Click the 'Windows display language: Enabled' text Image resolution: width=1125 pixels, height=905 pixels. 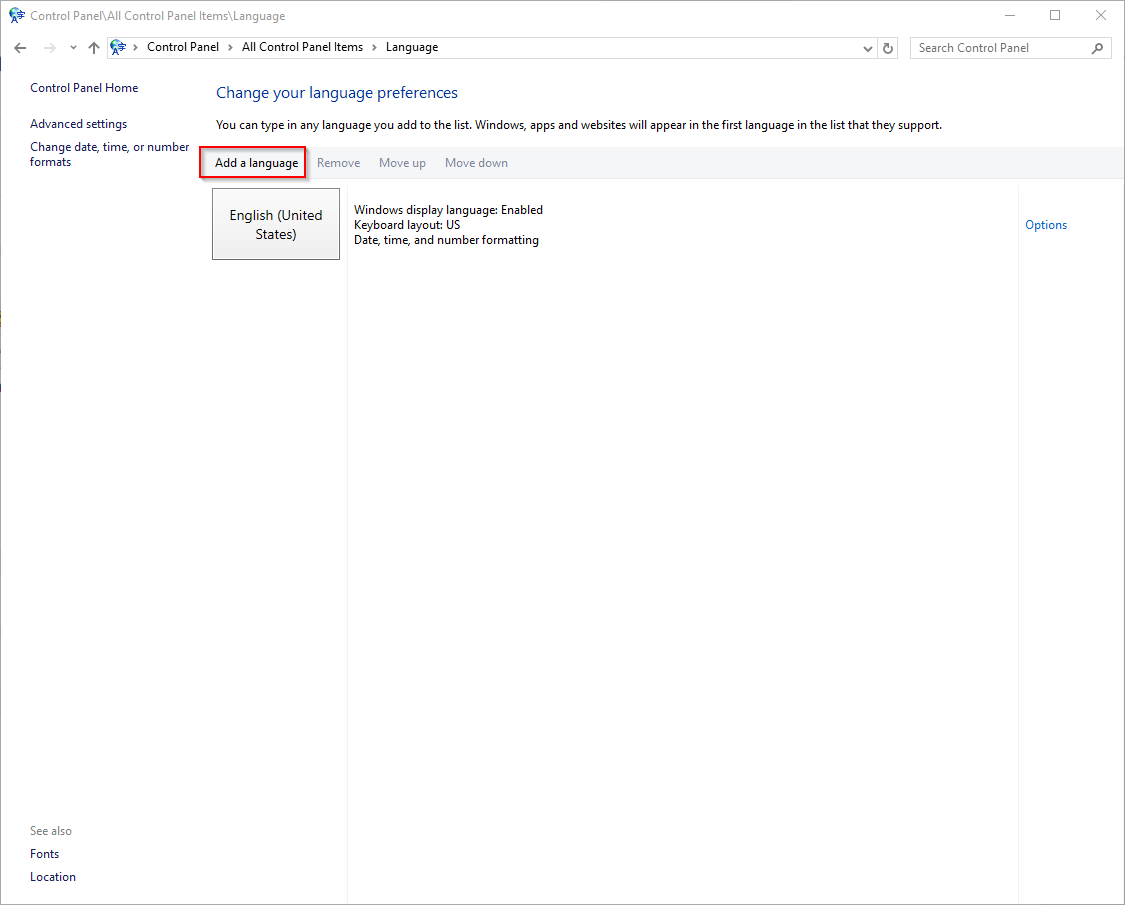point(448,210)
